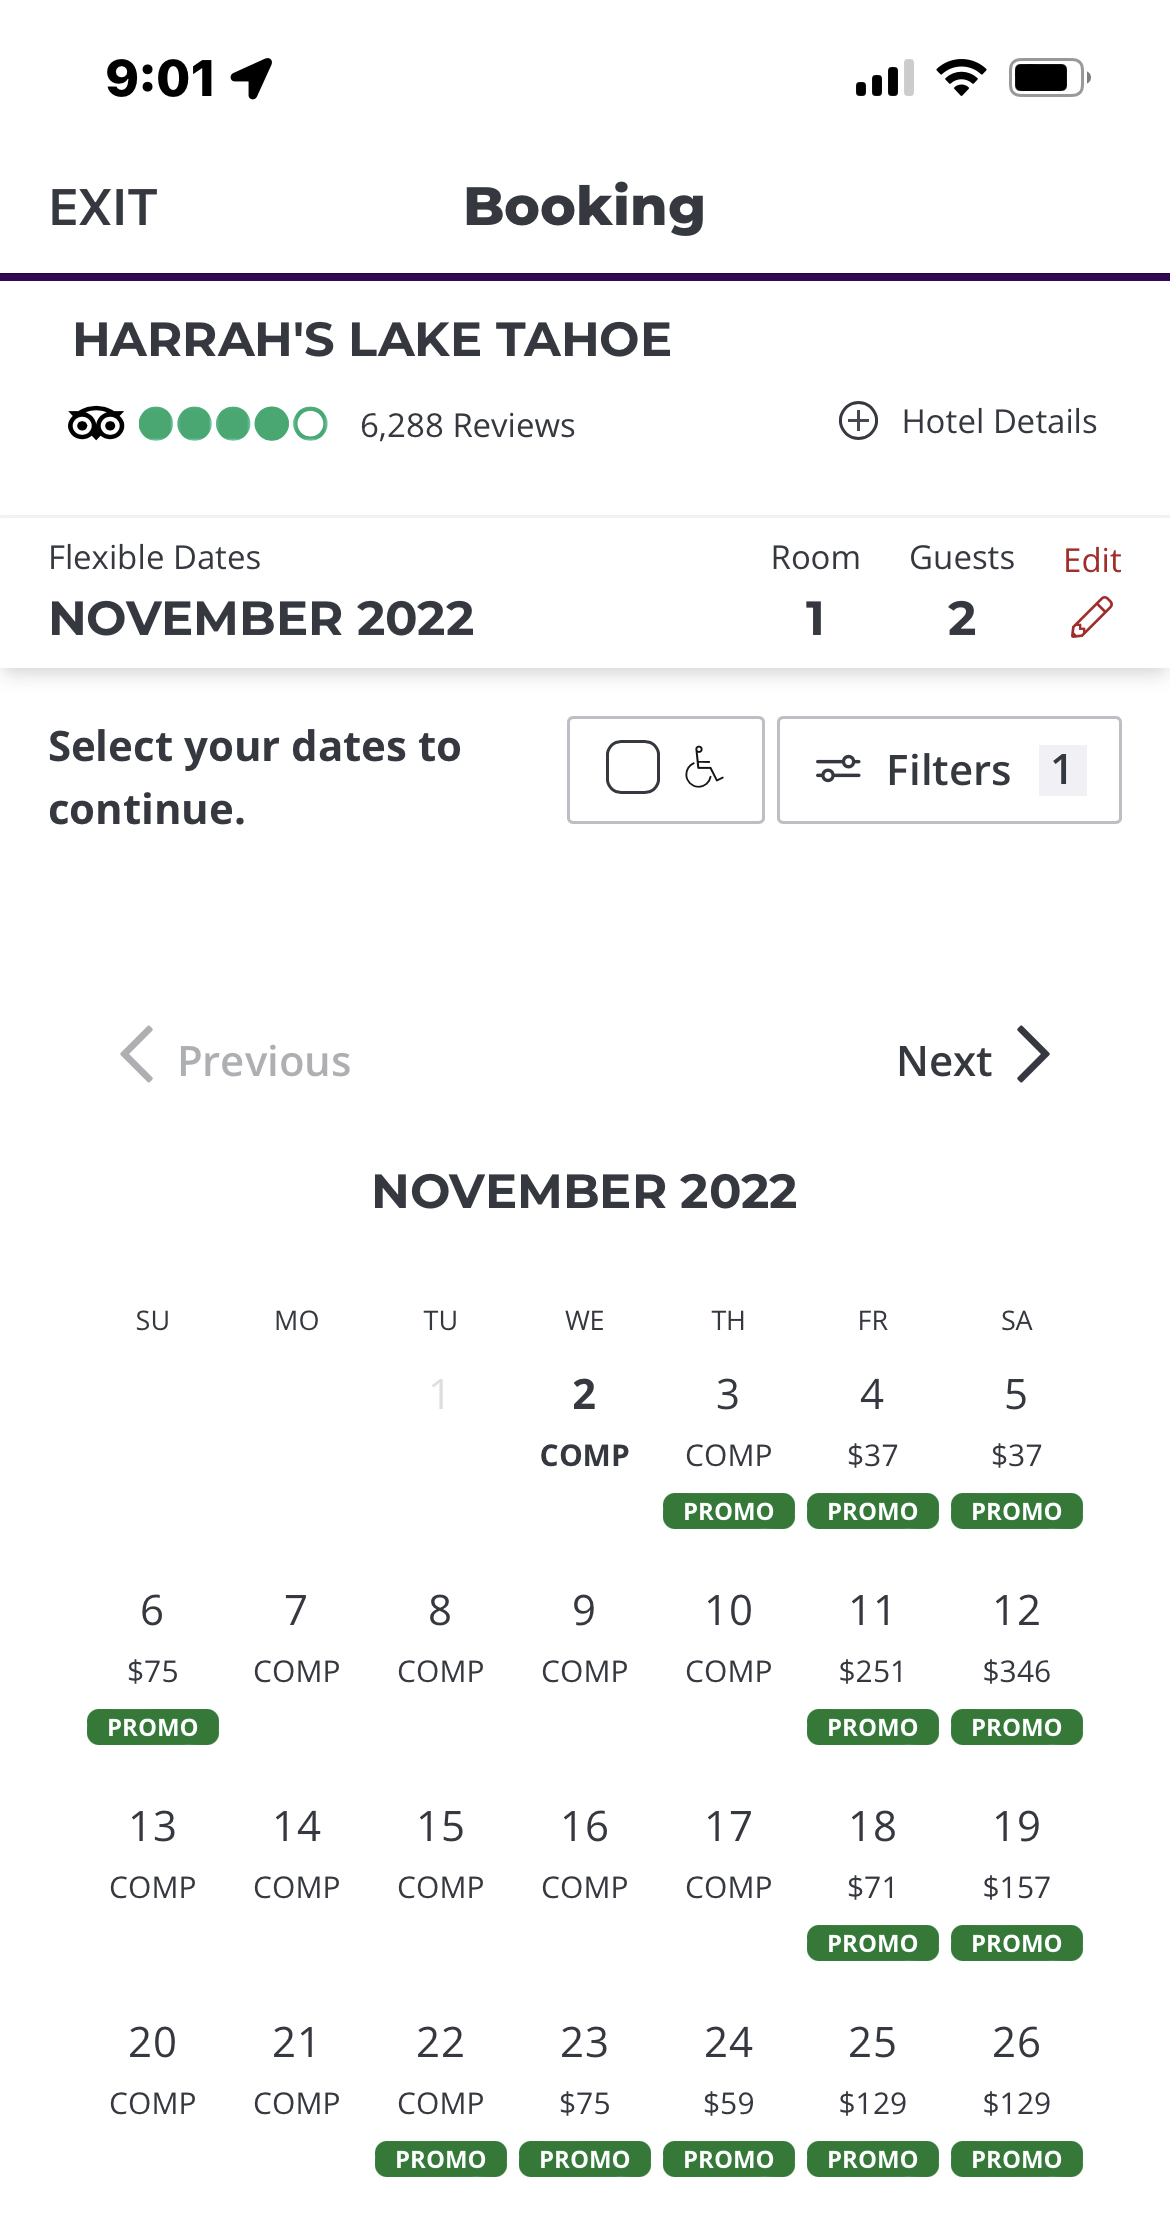
Task: Select November 24 priced $59
Action: tap(728, 2095)
